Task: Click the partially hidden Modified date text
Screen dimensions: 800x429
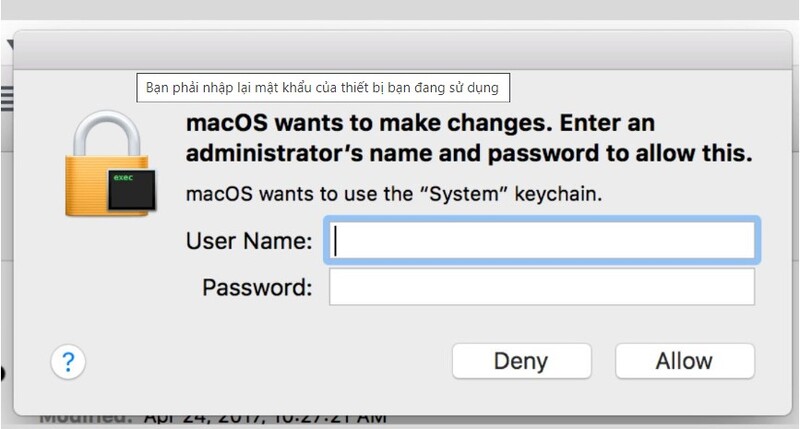Action: 213,419
